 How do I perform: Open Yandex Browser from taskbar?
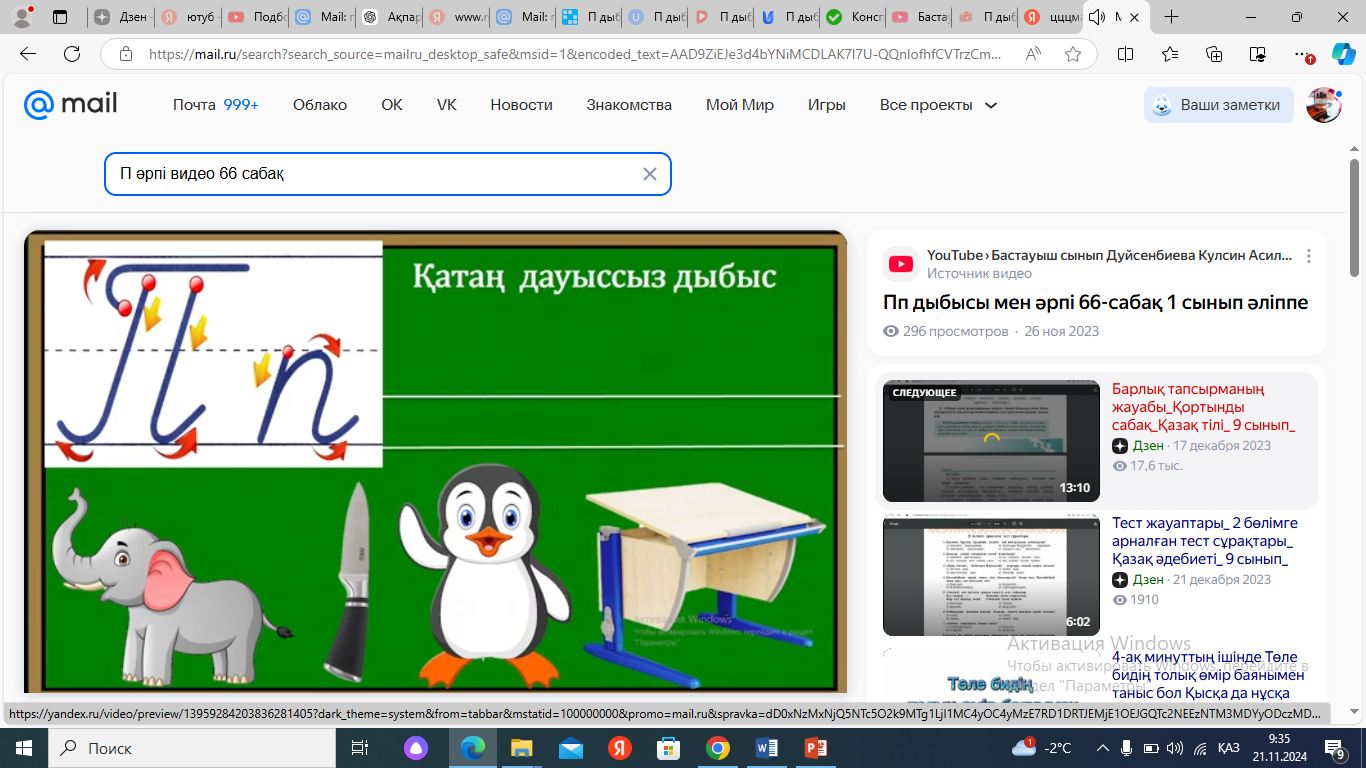(x=620, y=748)
